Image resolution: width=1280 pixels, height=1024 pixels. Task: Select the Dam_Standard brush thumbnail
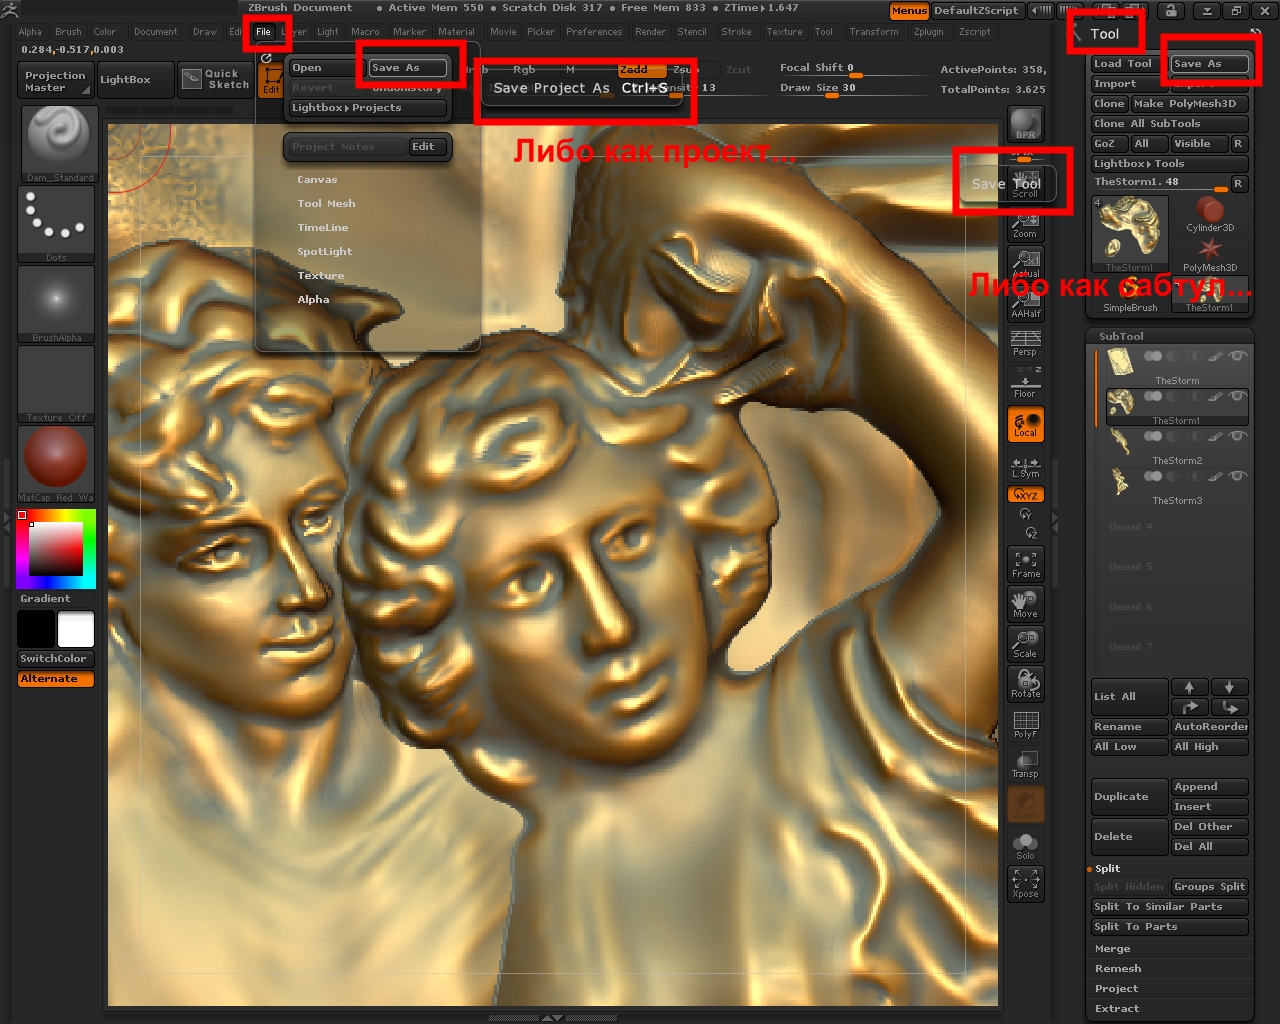pyautogui.click(x=57, y=144)
